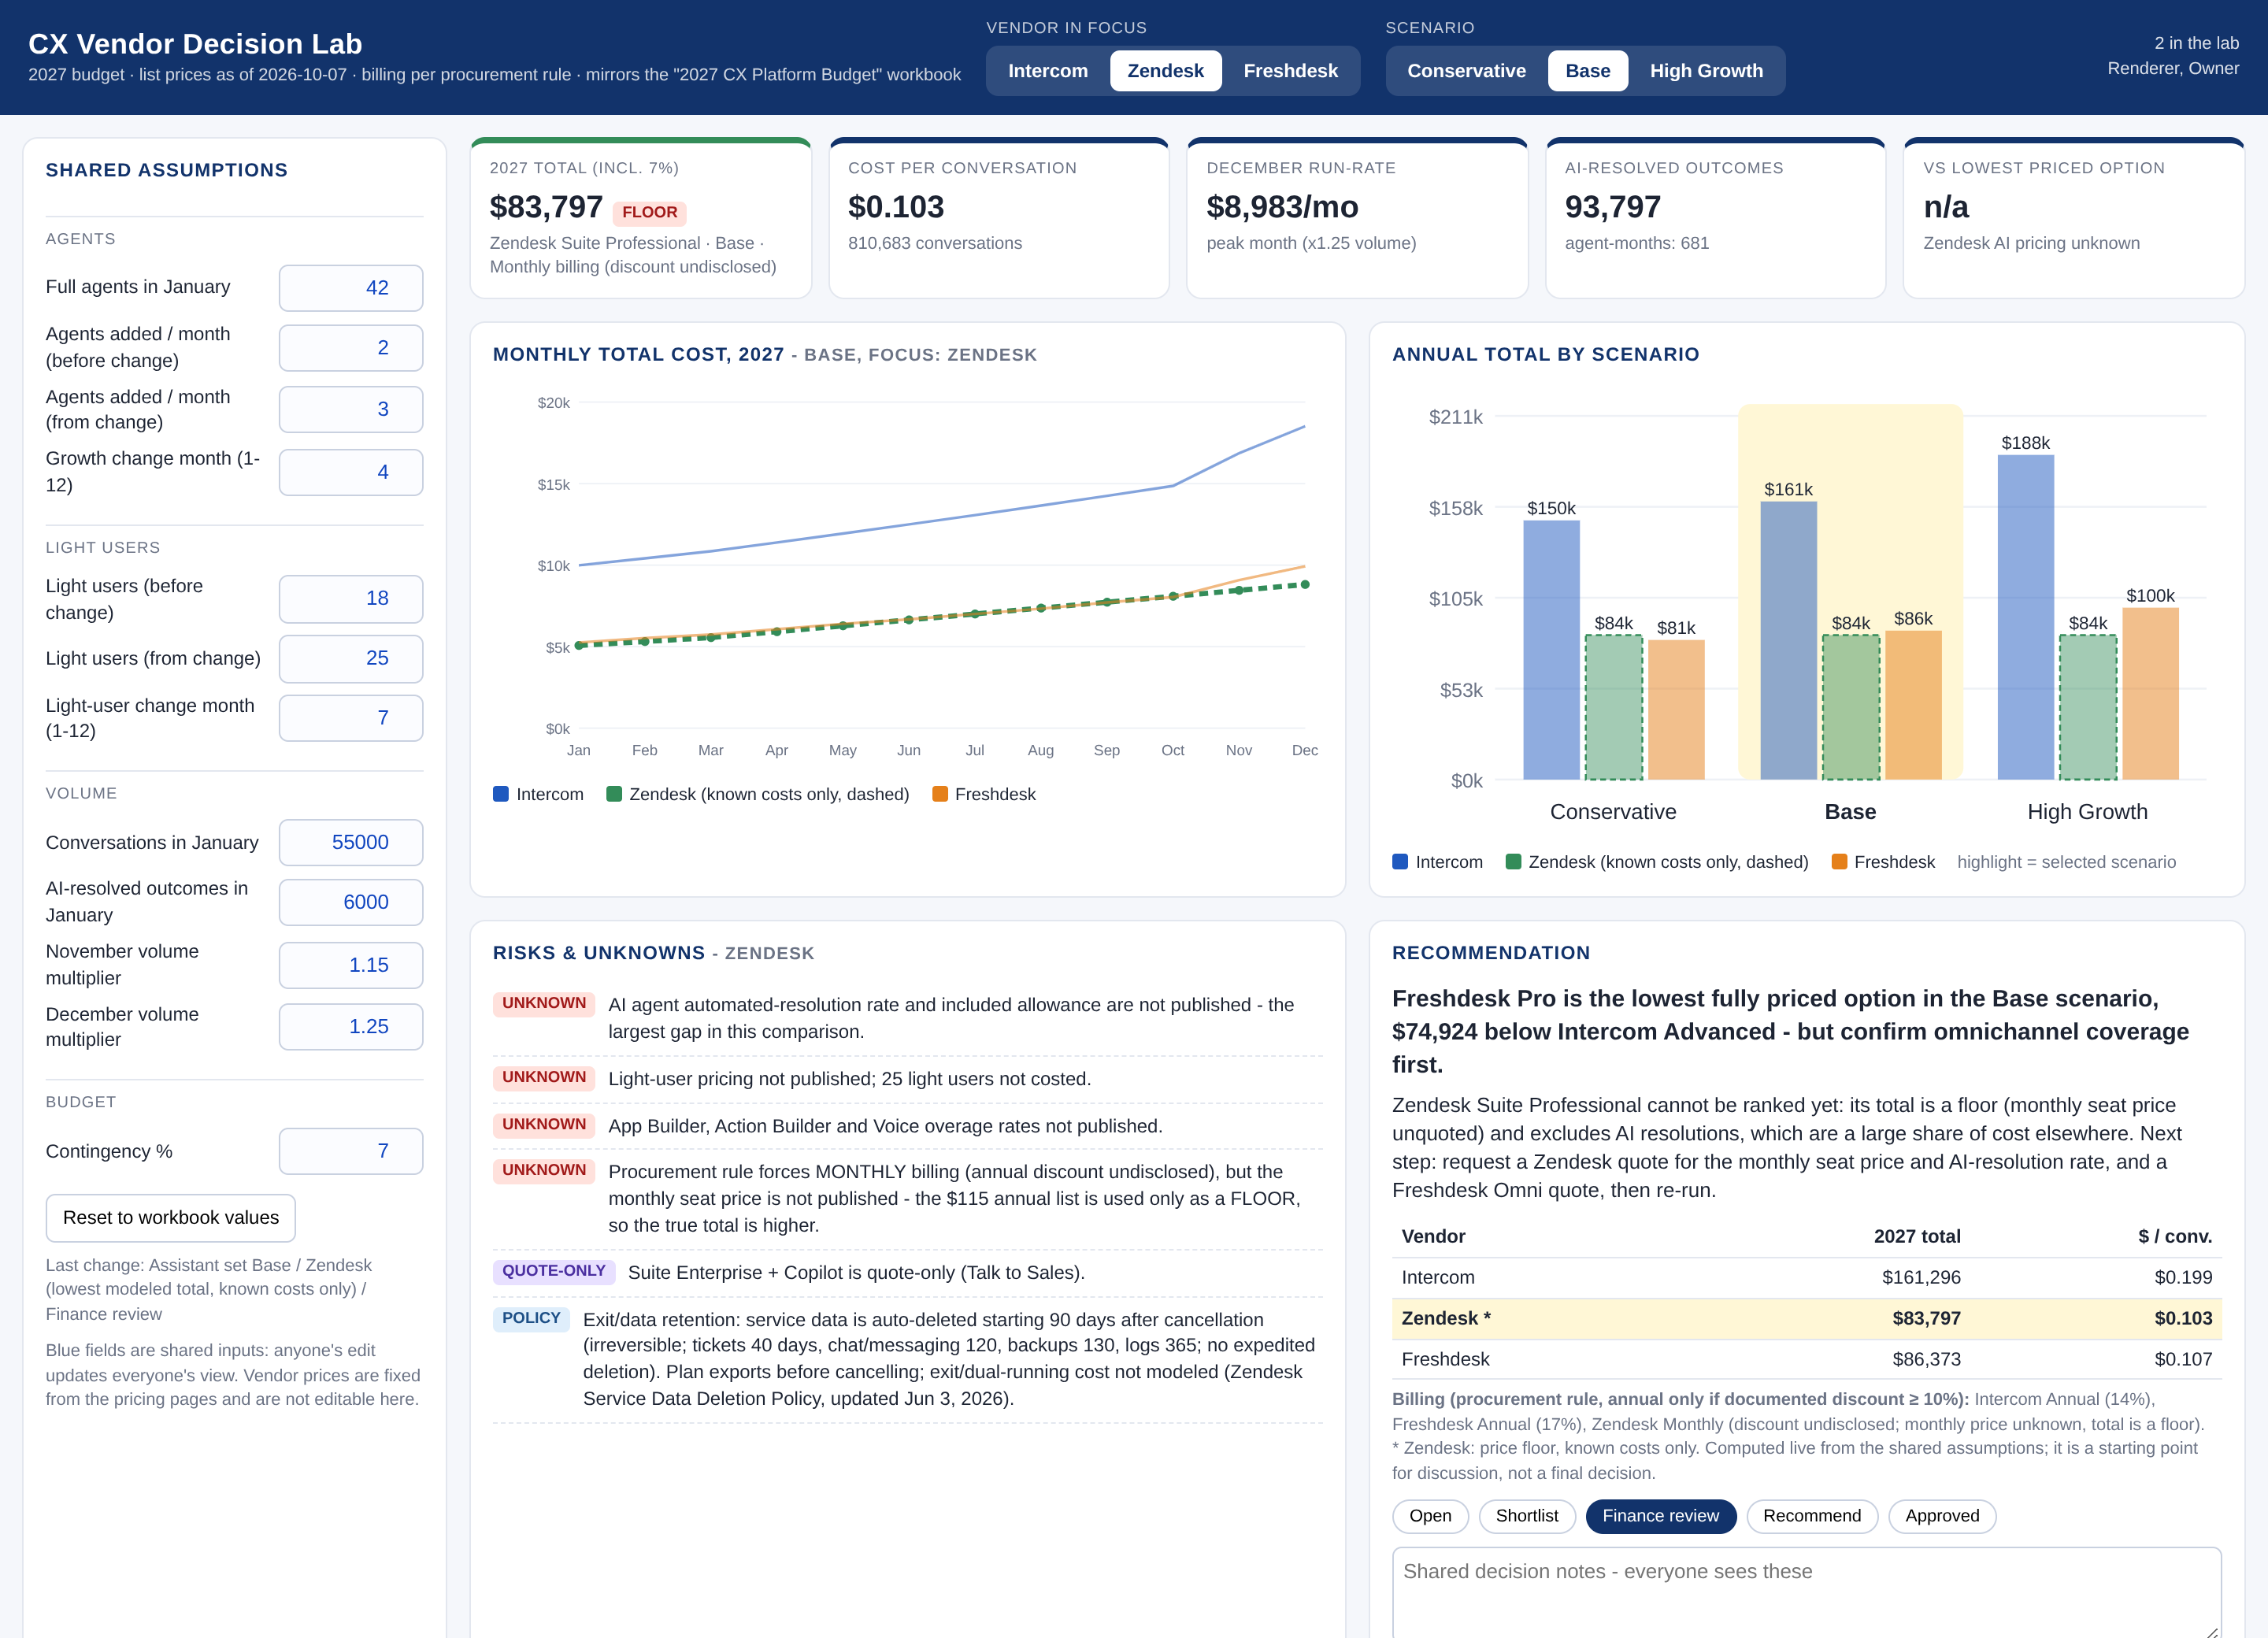Select Intercom as vendor in focus
The image size is (2268, 1638).
(x=1047, y=71)
